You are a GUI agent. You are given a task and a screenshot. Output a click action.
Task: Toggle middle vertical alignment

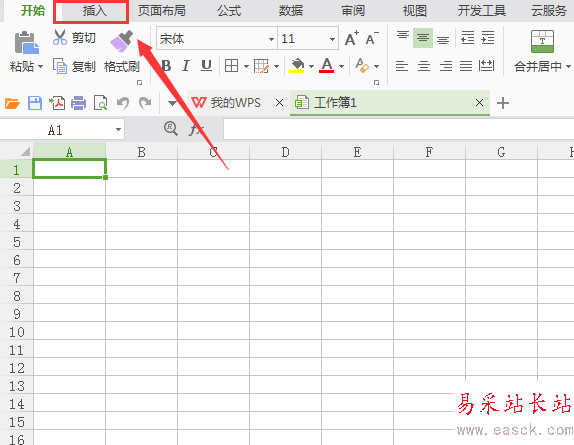[x=423, y=38]
